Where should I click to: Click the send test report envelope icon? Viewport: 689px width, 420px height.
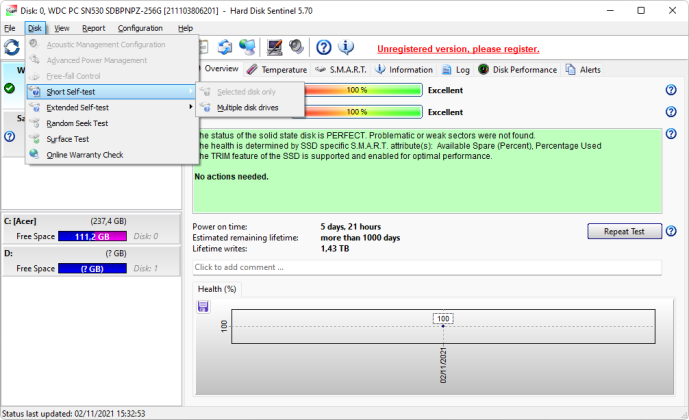pyautogui.click(x=225, y=47)
